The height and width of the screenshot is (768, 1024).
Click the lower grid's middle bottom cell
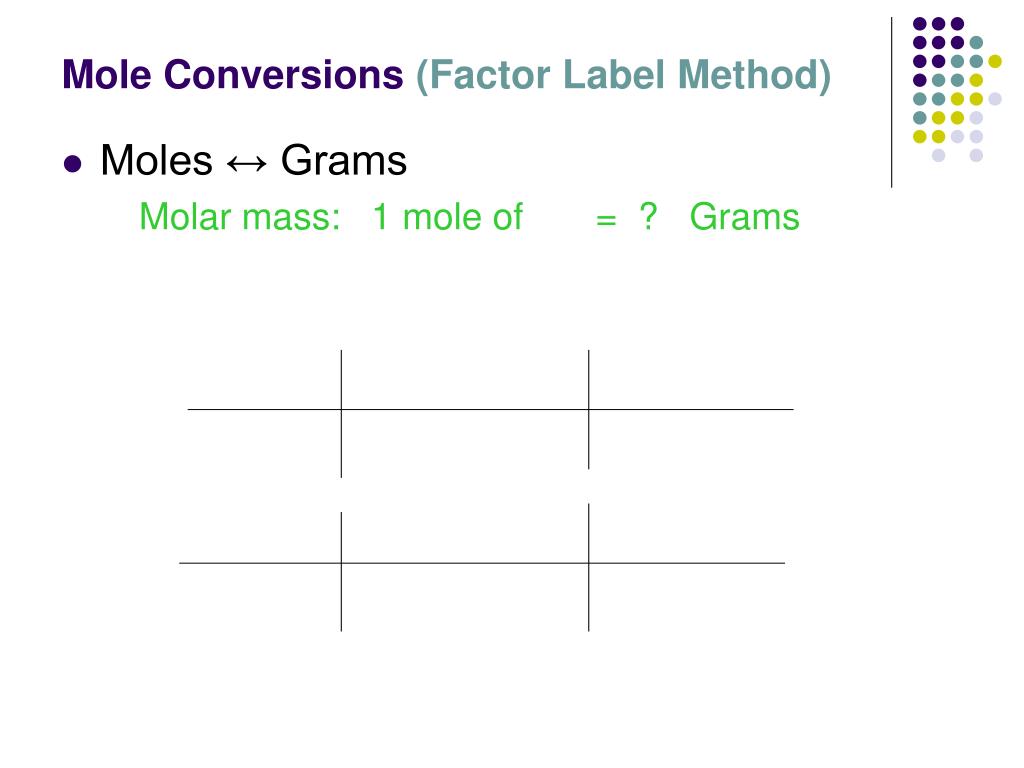(x=465, y=597)
